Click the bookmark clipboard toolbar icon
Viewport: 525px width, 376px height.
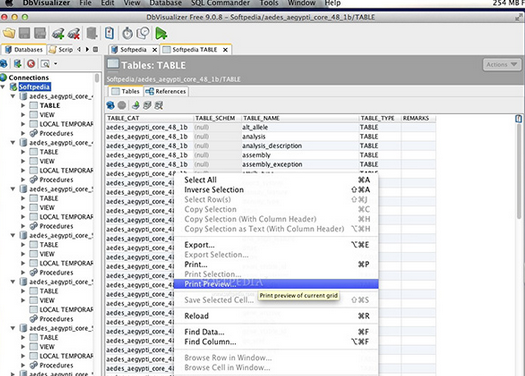109,33
